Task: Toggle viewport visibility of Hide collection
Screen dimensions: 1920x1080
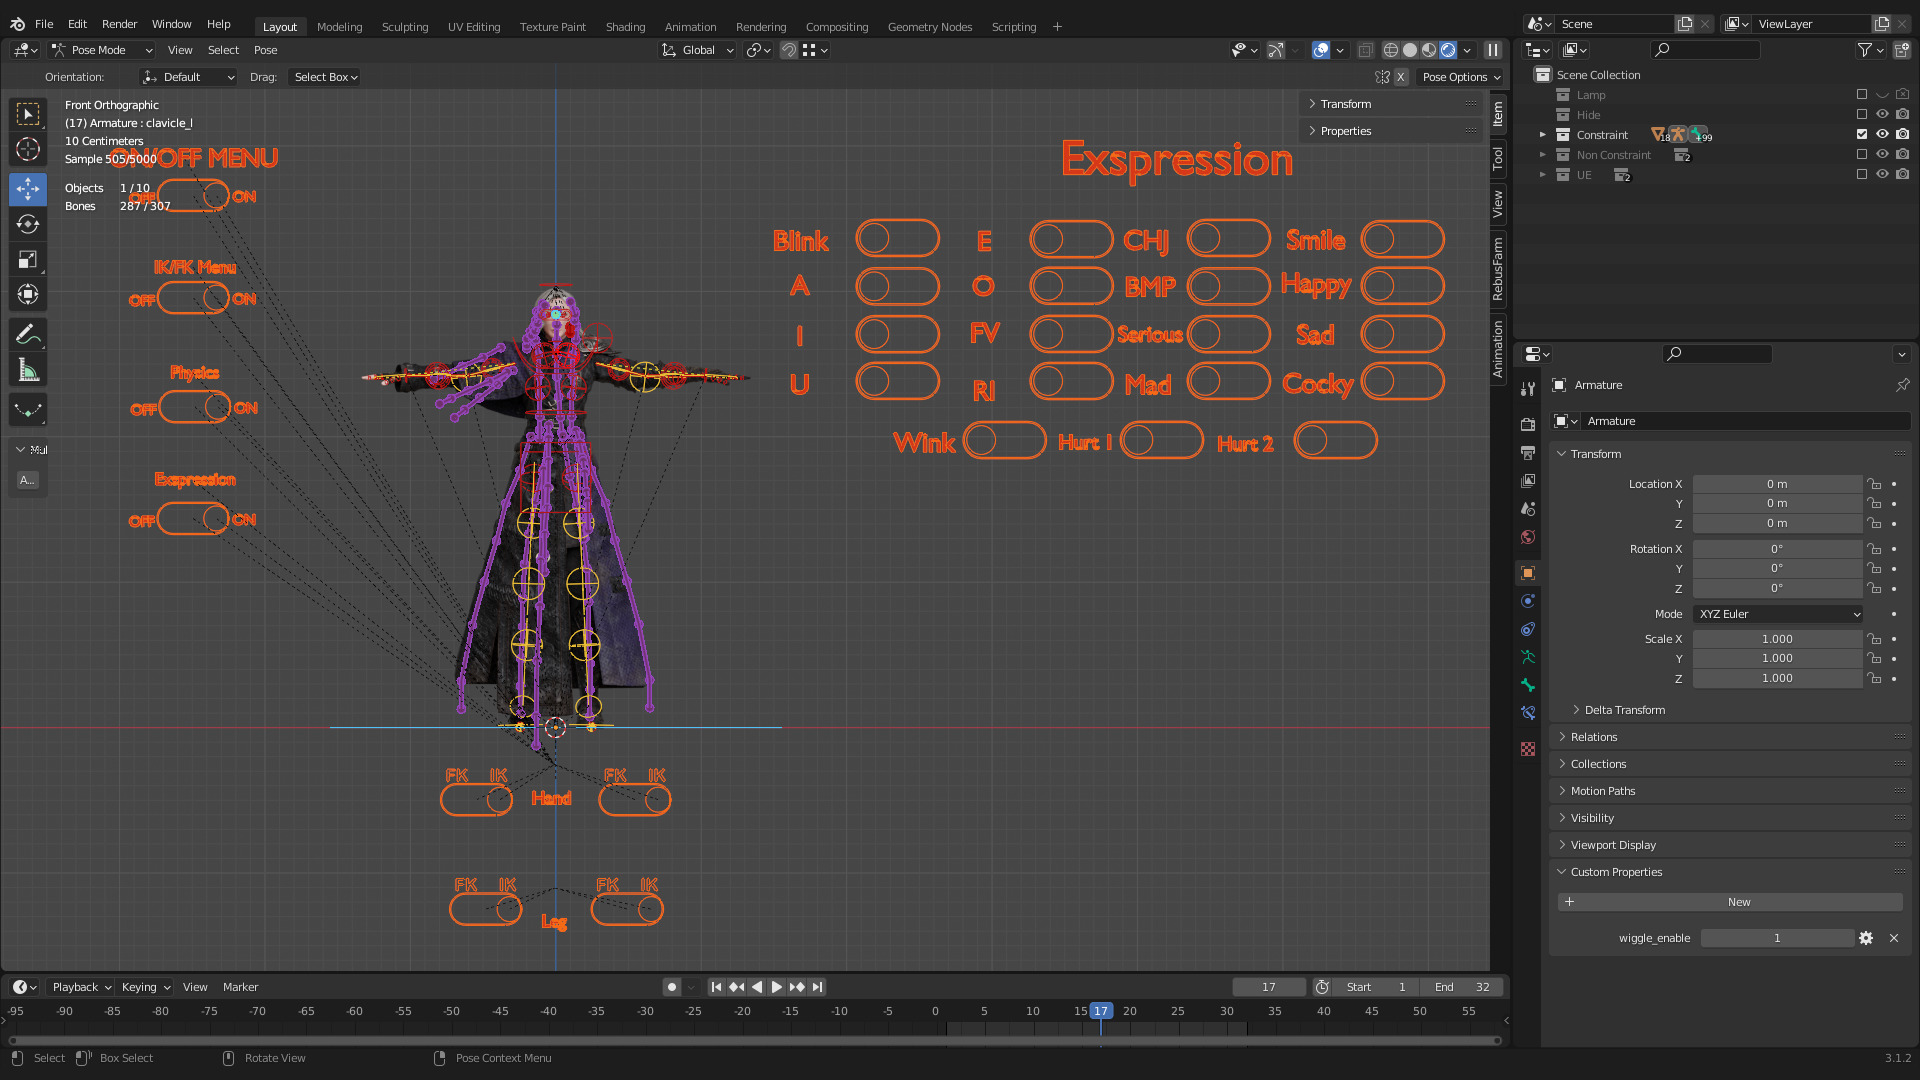Action: (x=1882, y=114)
